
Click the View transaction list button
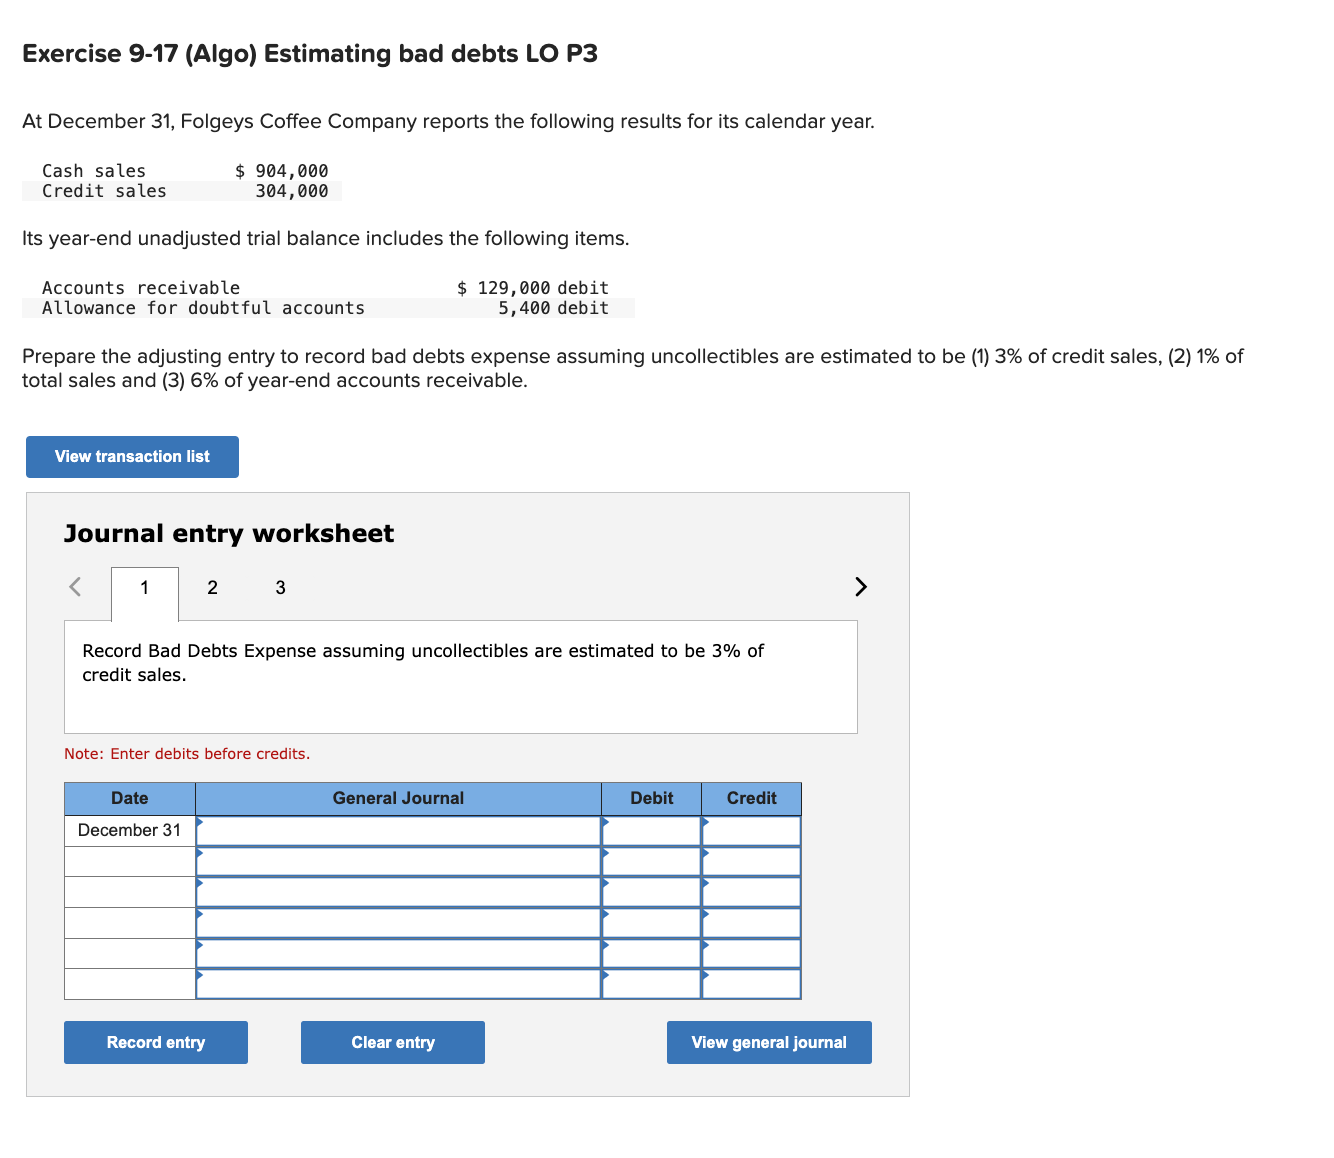pyautogui.click(x=131, y=456)
